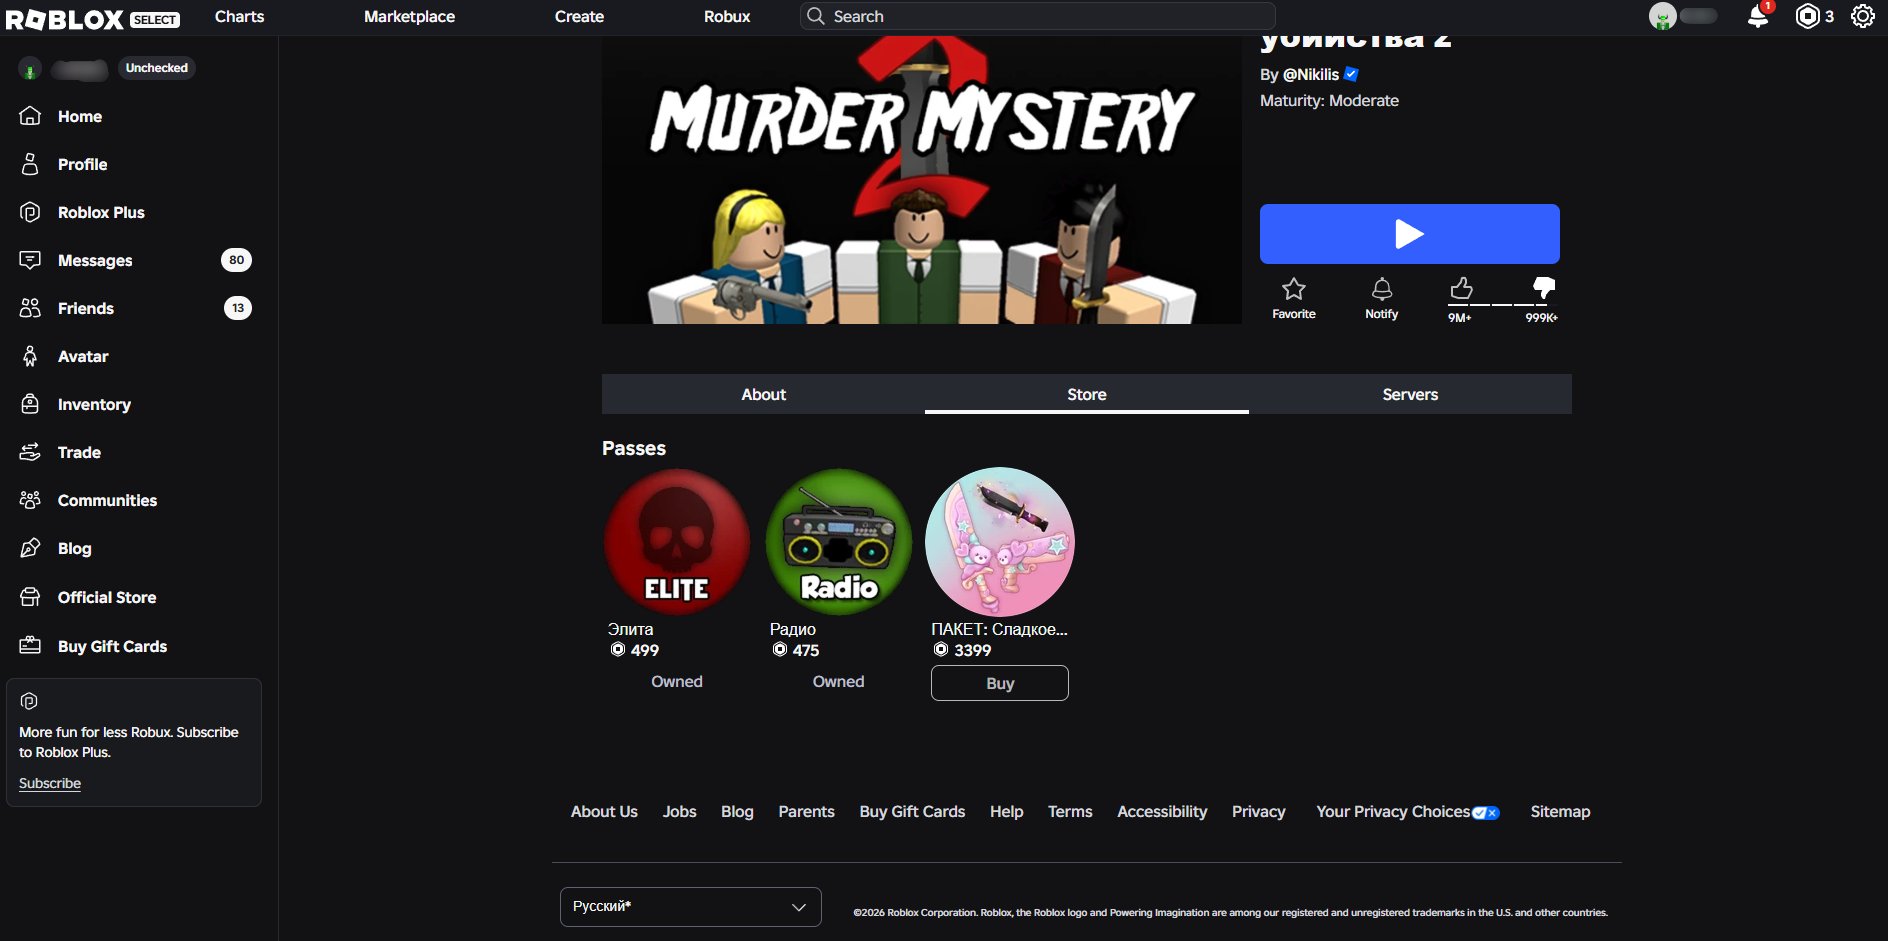The width and height of the screenshot is (1888, 941).
Task: Open Marketplace in the top navigation
Action: [x=409, y=17]
